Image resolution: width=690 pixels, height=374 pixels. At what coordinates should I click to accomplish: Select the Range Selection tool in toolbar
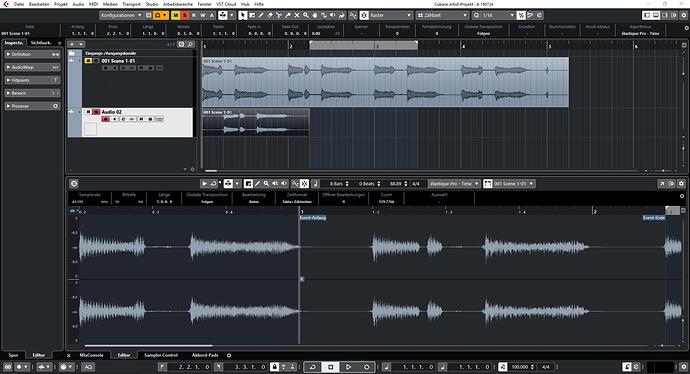coord(252,15)
